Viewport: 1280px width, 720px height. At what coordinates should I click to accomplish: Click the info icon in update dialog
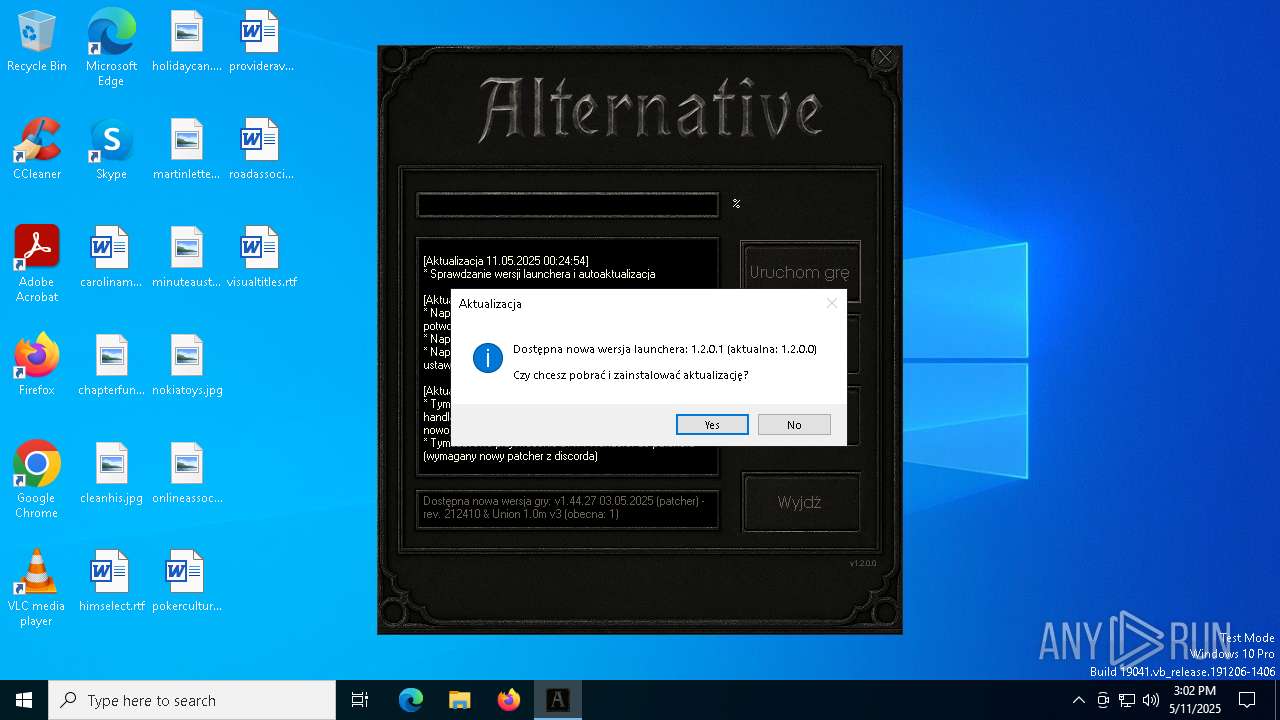coord(488,358)
